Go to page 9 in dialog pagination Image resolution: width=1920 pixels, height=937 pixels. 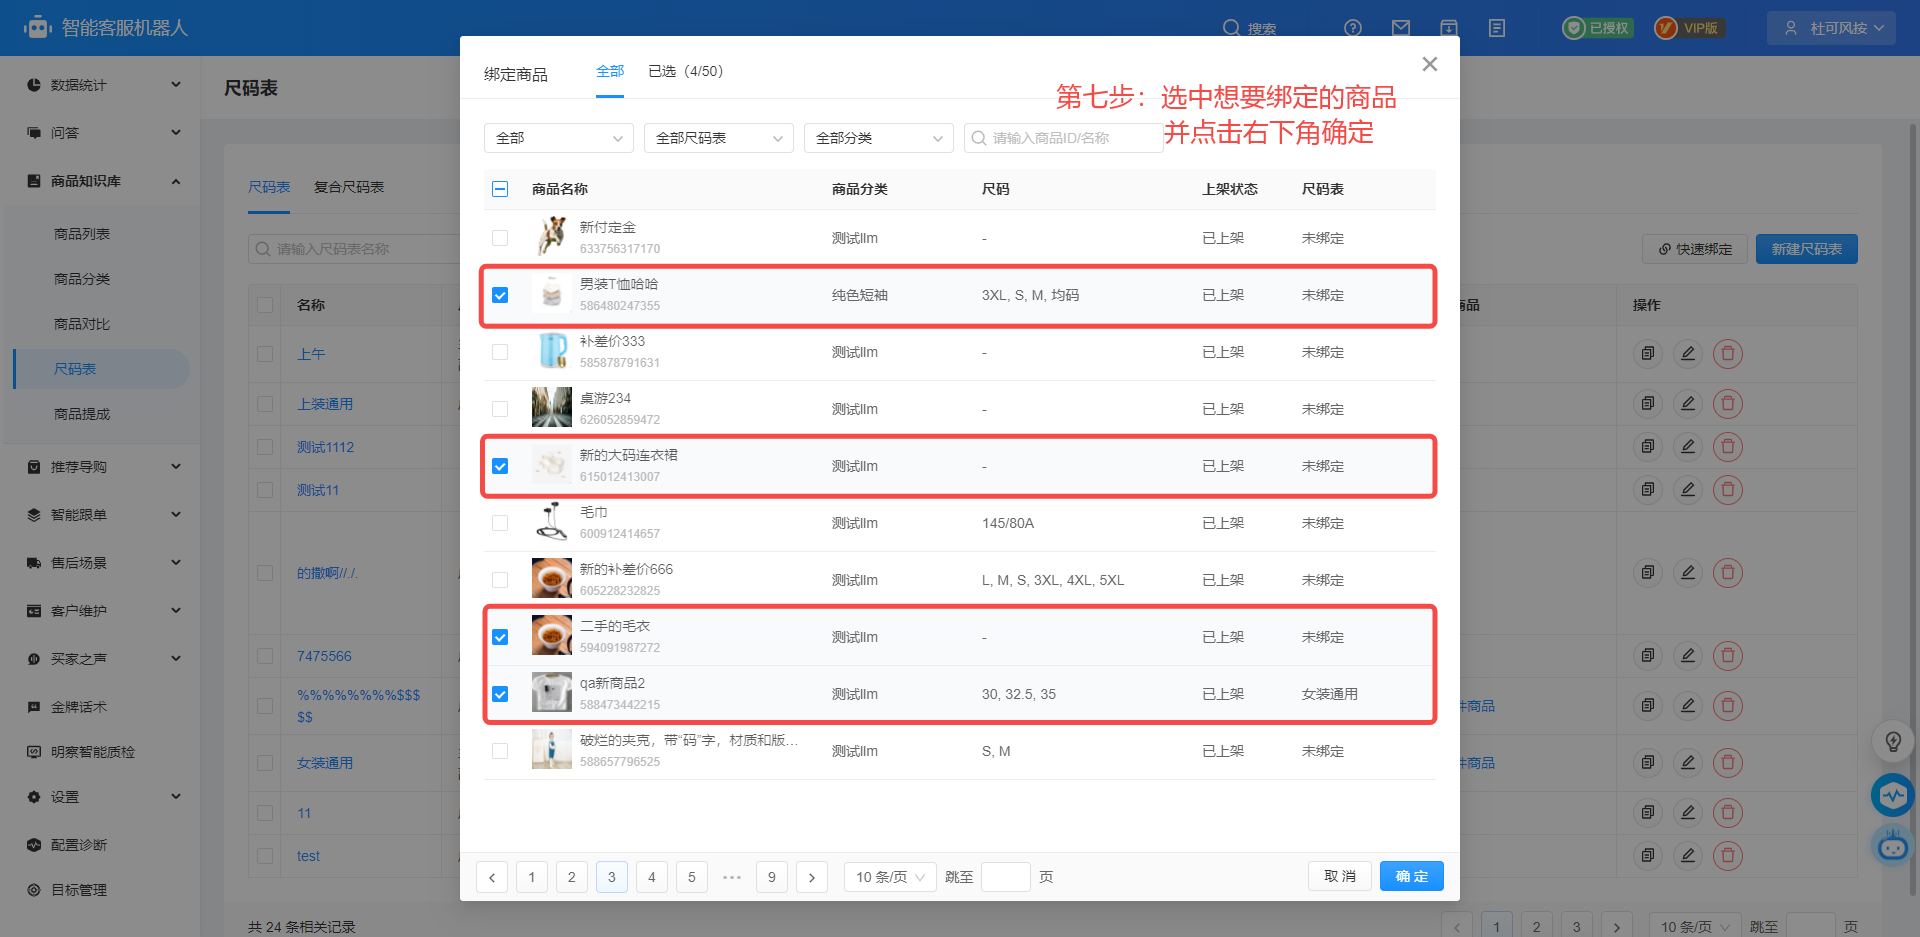pyautogui.click(x=772, y=877)
